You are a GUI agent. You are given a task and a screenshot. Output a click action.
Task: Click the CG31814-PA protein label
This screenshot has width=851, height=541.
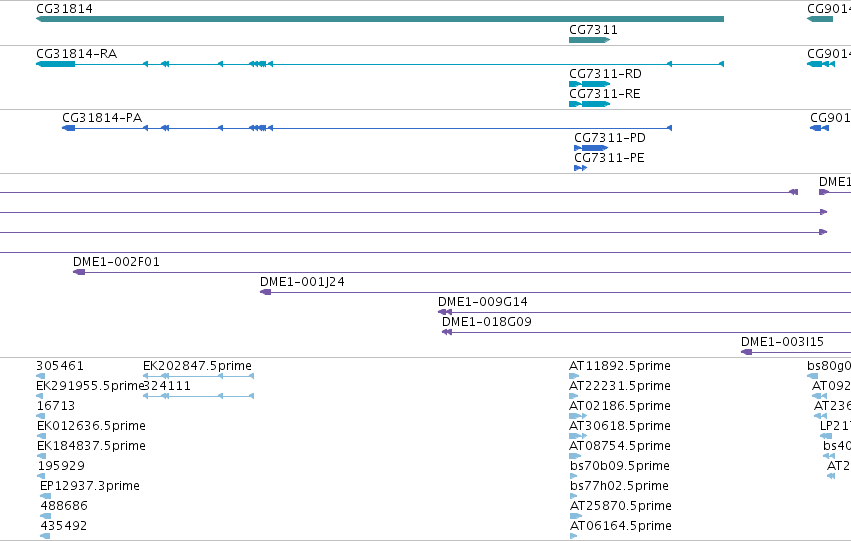tap(102, 118)
